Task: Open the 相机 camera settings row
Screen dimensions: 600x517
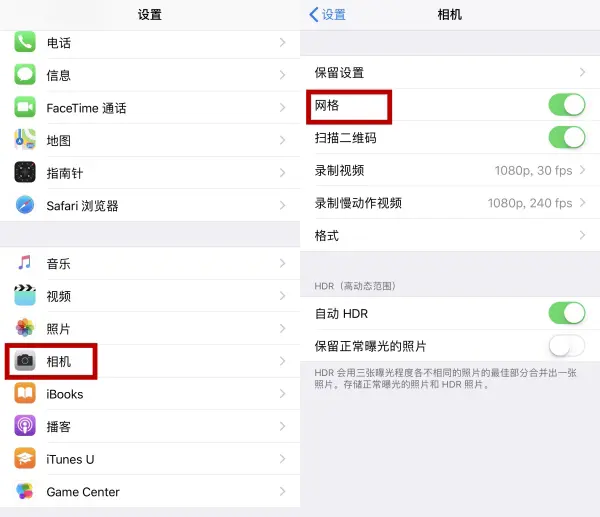Action: (150, 361)
